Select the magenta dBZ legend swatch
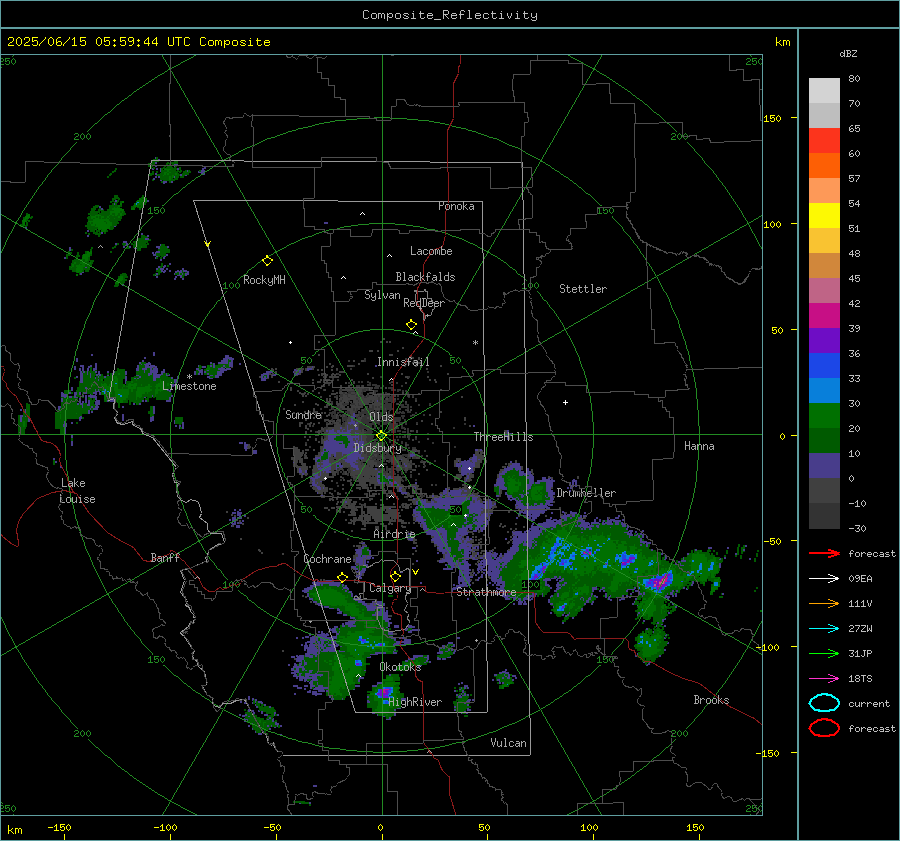Image resolution: width=900 pixels, height=841 pixels. click(x=824, y=315)
